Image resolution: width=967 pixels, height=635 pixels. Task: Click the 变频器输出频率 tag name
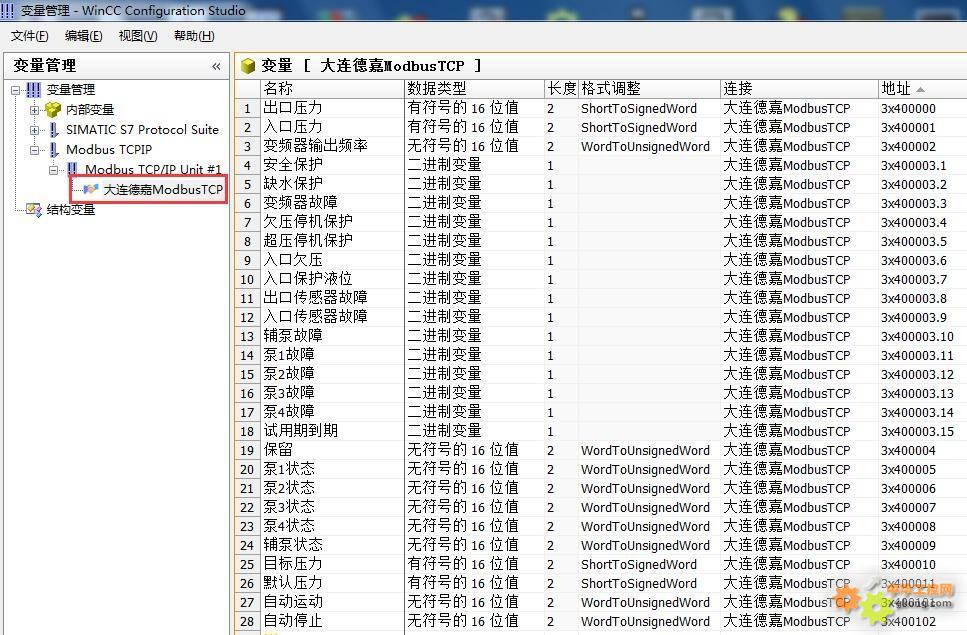pyautogui.click(x=316, y=146)
